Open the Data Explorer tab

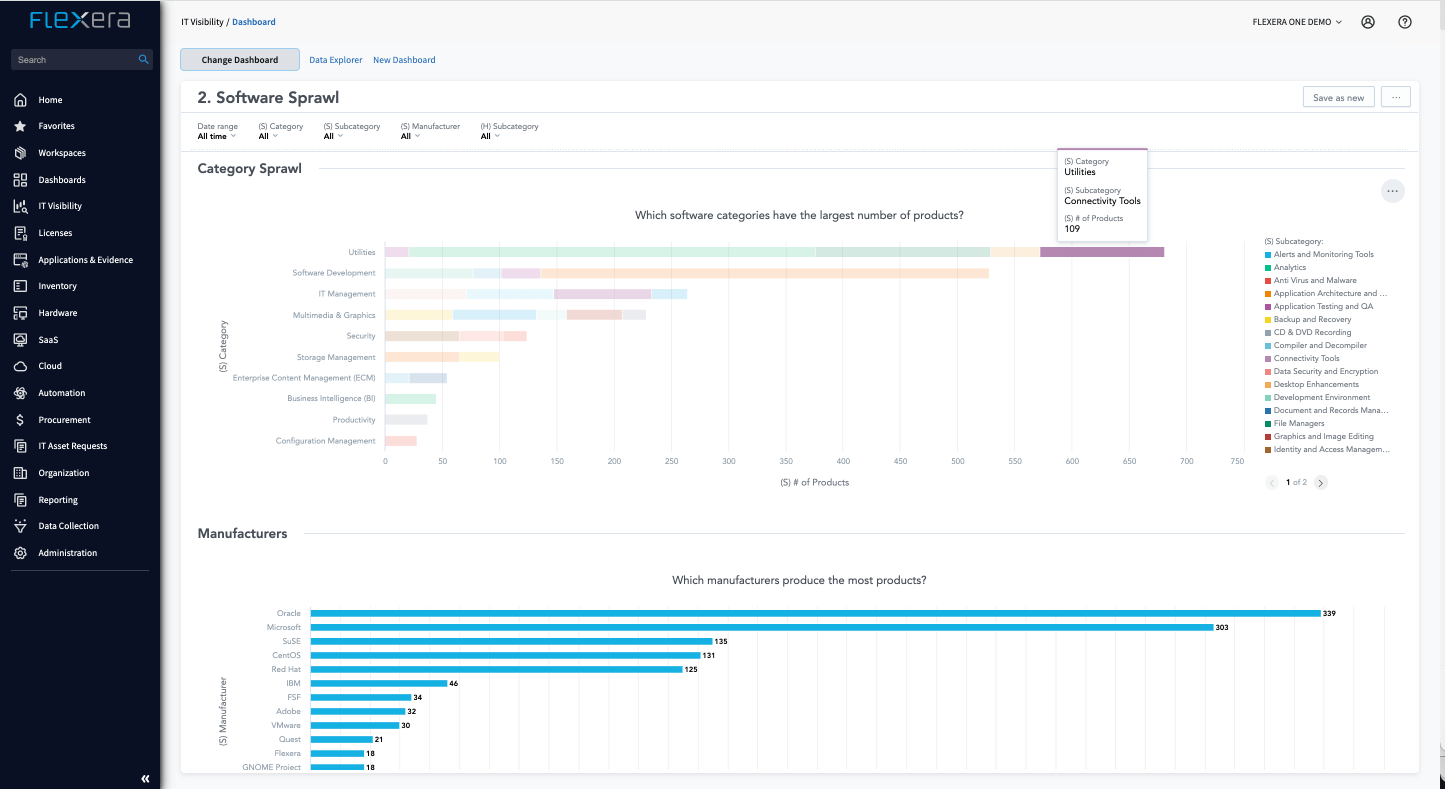point(335,60)
